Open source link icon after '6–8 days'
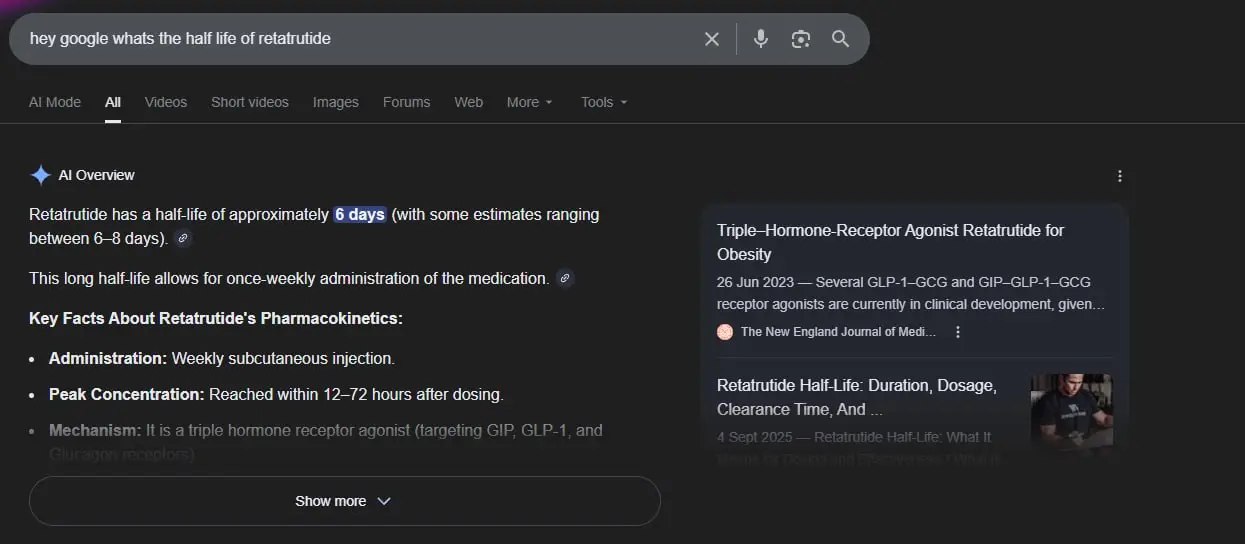 pyautogui.click(x=182, y=238)
